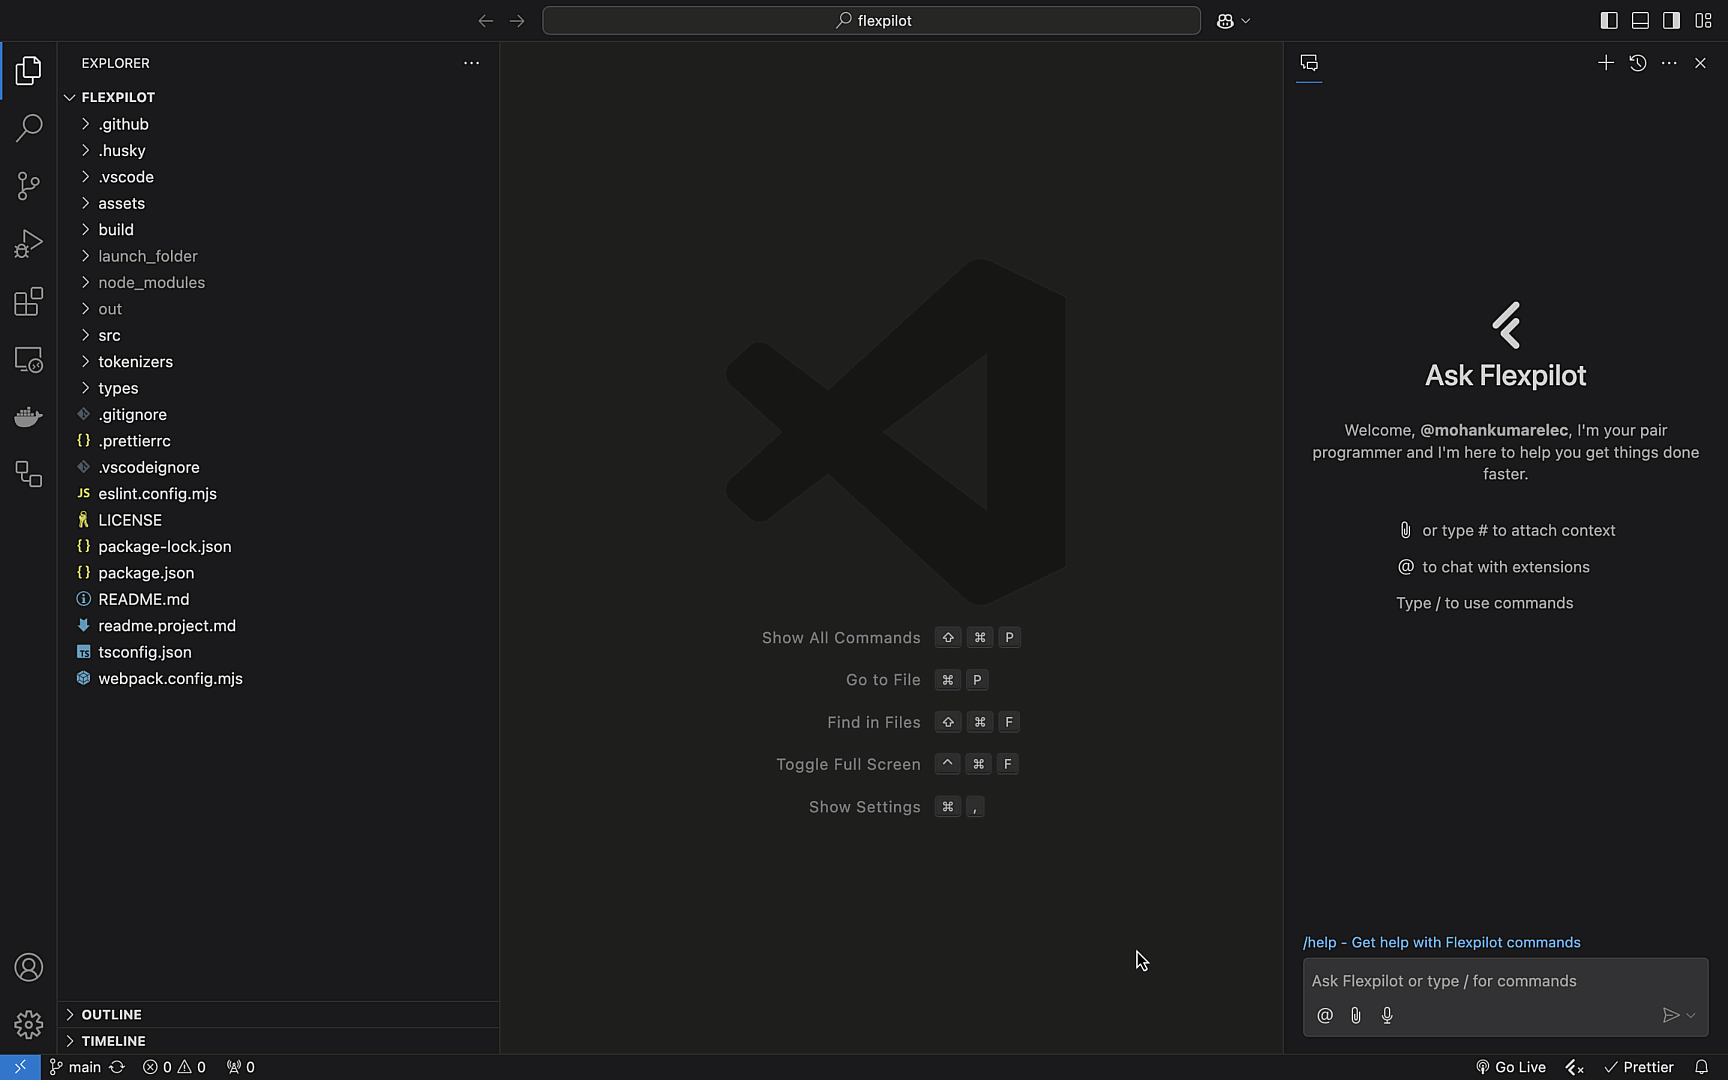Open the Docker view in activity bar
The image size is (1728, 1080).
point(28,416)
